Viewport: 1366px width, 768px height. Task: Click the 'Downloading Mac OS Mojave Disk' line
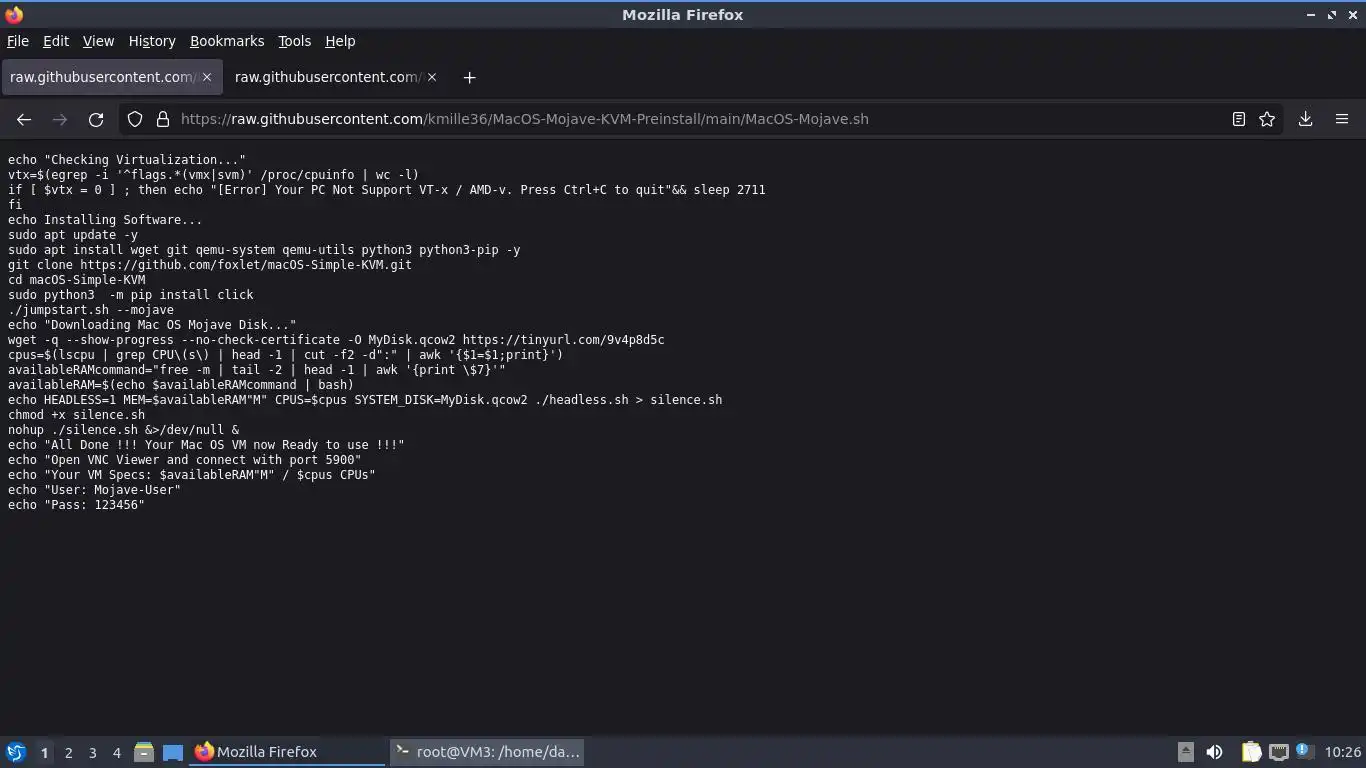pyautogui.click(x=152, y=325)
